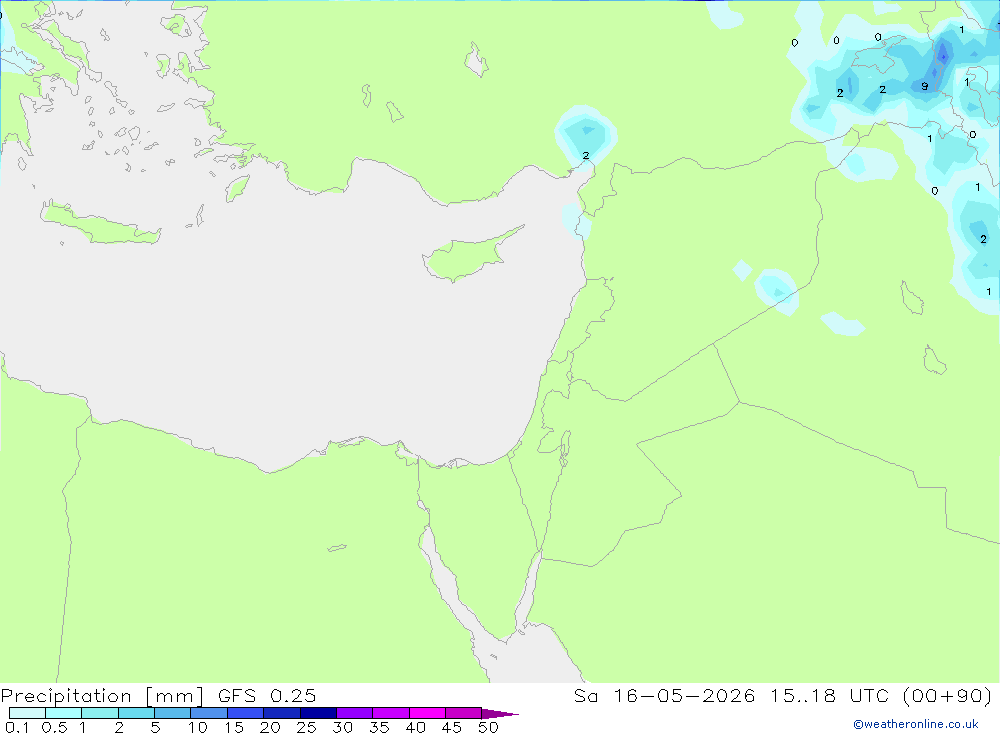Select the 2–5 mm legend color box
Viewport: 1000px width, 733px height.
pos(136,713)
